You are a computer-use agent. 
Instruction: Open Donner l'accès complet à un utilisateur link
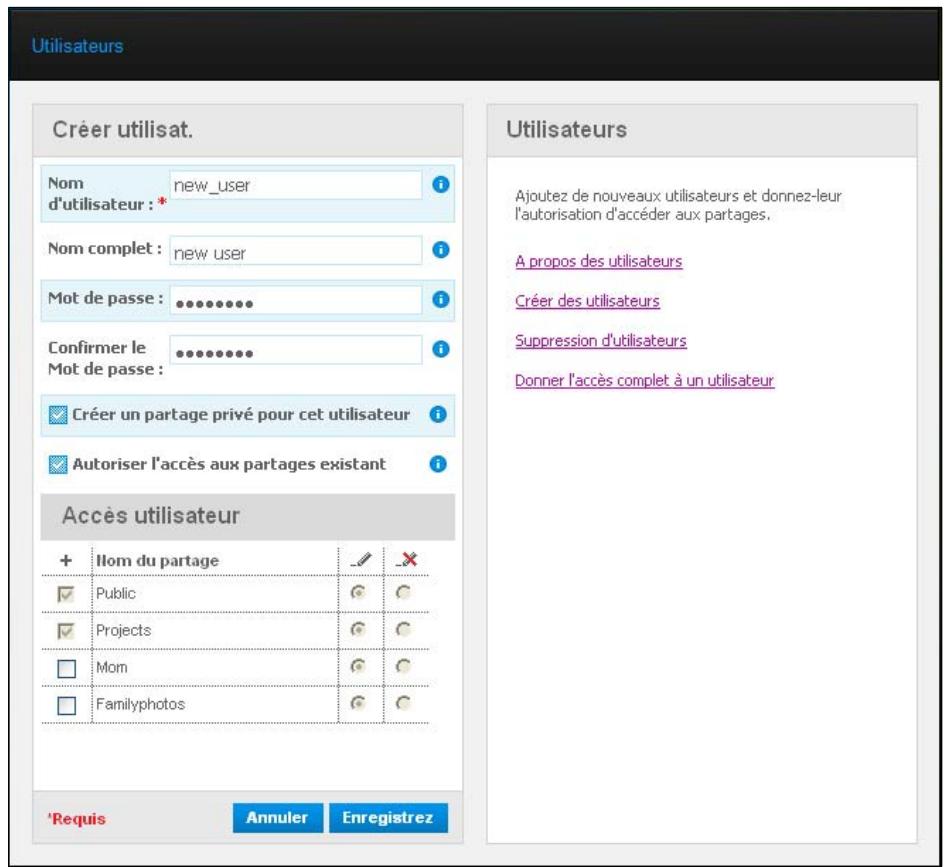point(644,381)
